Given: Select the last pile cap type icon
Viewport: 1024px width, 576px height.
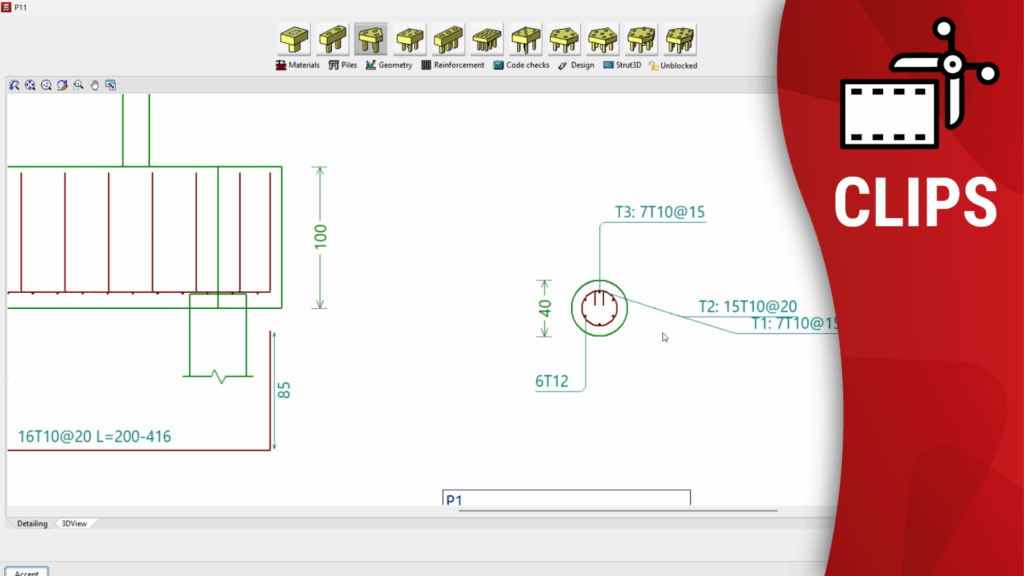Looking at the screenshot, I should [x=680, y=40].
